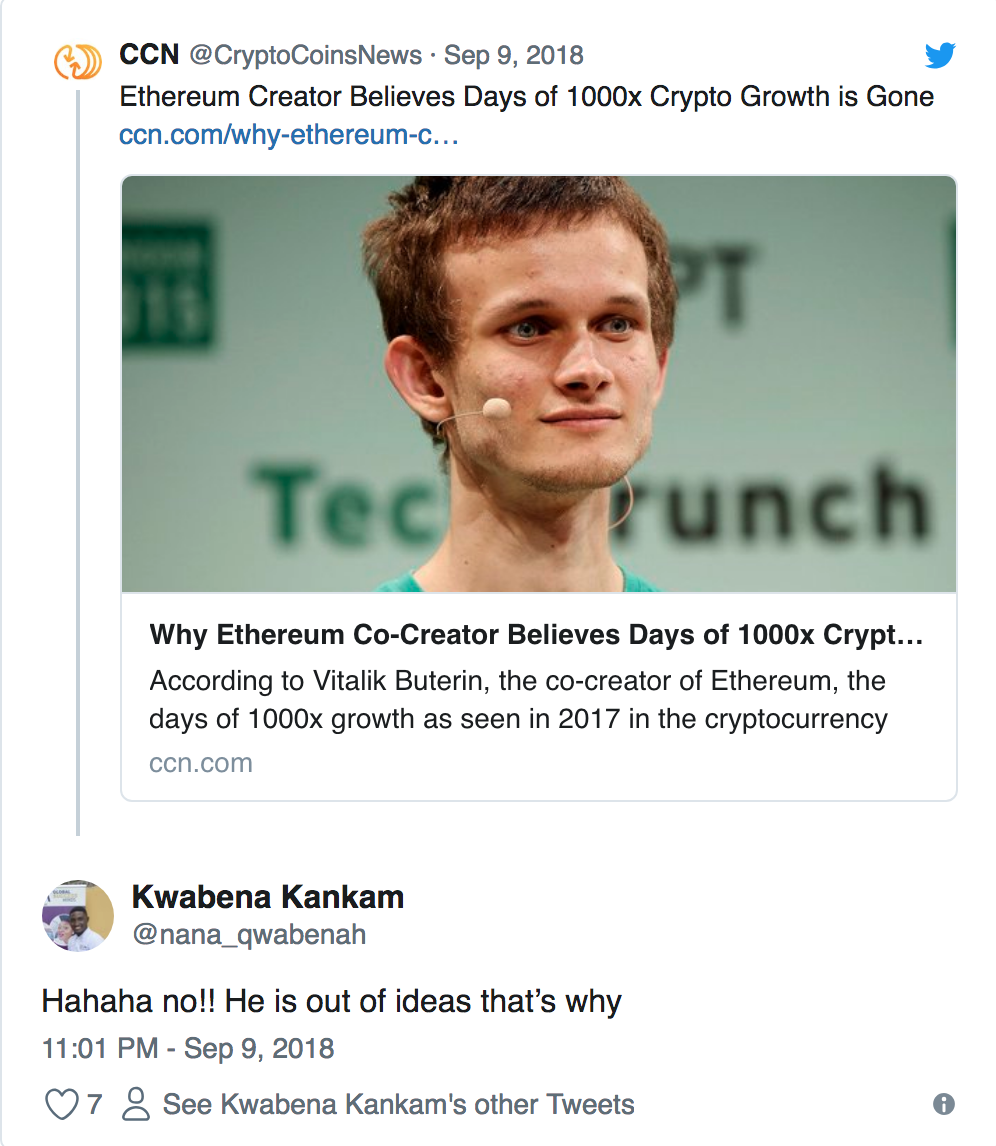Open the info icon for Twitter Ads

(x=943, y=1104)
